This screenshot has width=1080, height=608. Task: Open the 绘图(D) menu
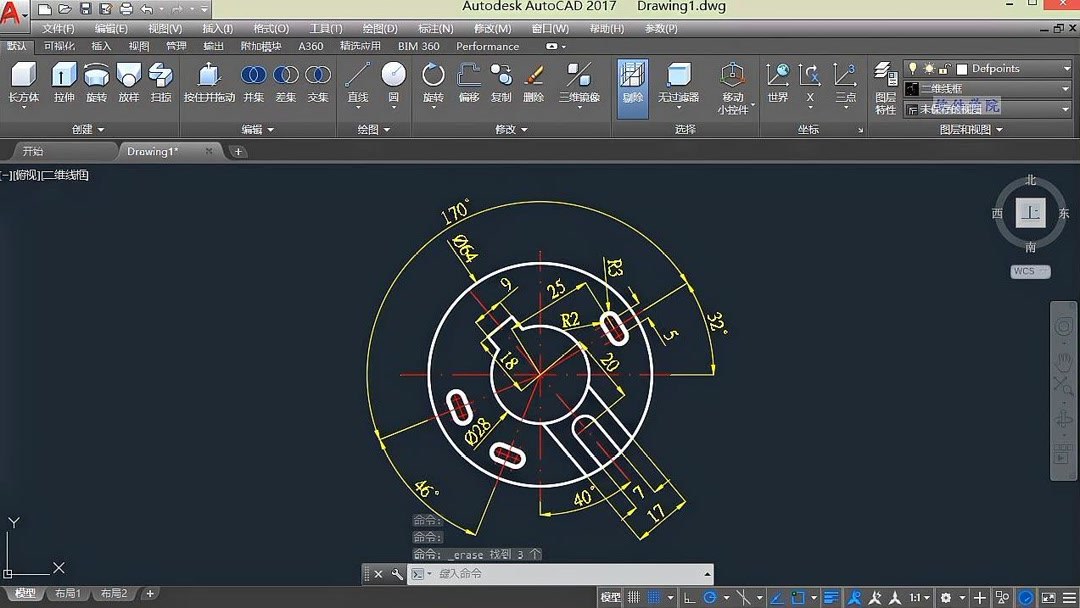379,28
